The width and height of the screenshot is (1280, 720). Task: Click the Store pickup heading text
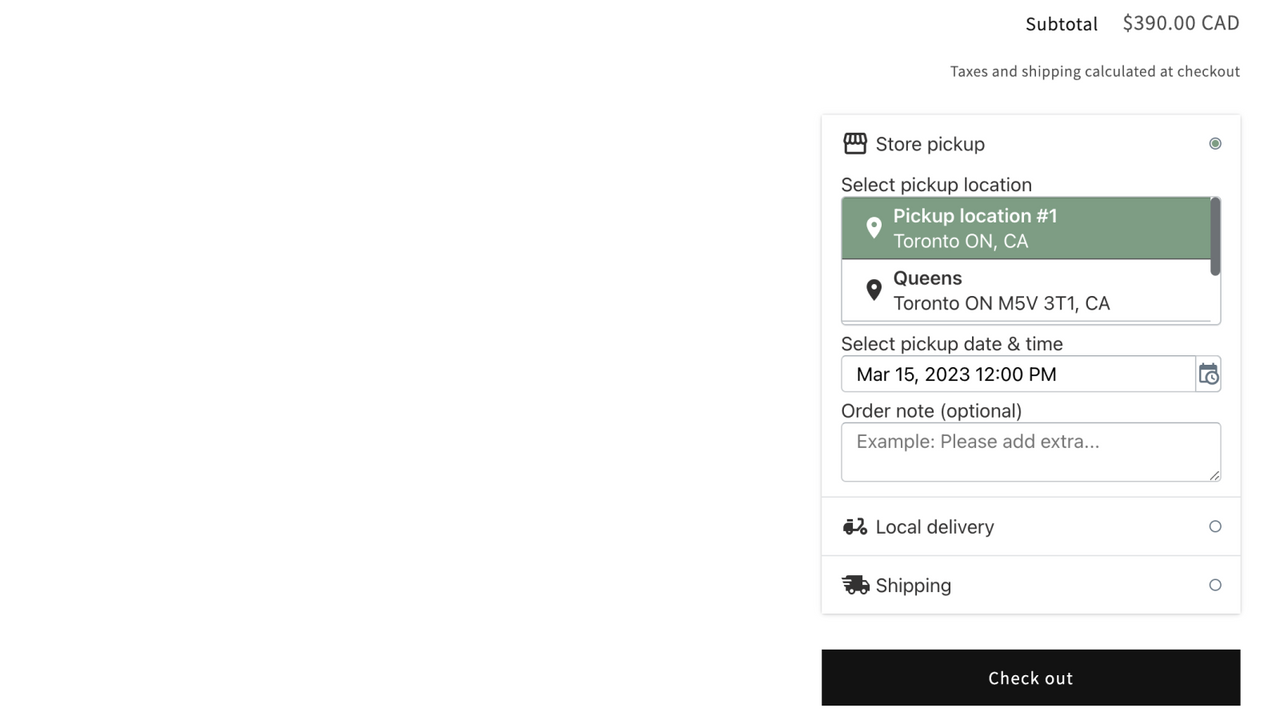pos(930,144)
